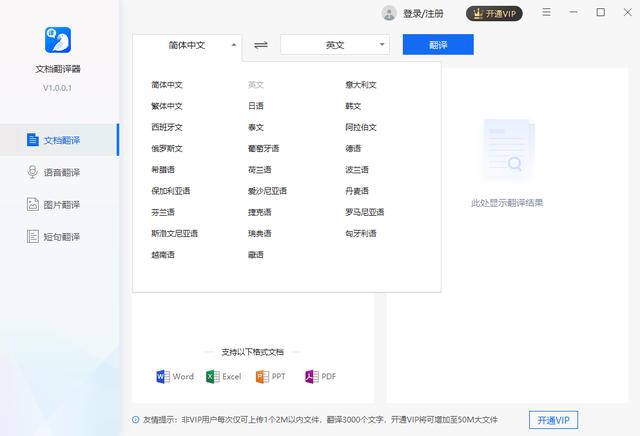640x436 pixels.
Task: Pick 保加利亚语 from the list
Action: 171,191
